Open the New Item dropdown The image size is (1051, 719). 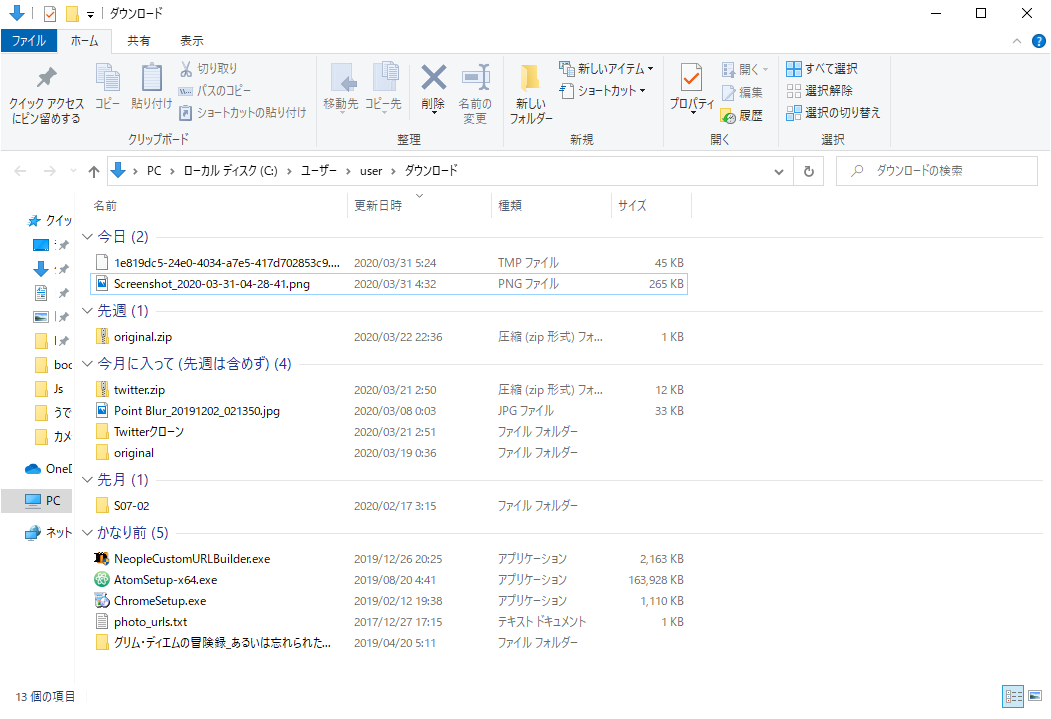click(606, 68)
